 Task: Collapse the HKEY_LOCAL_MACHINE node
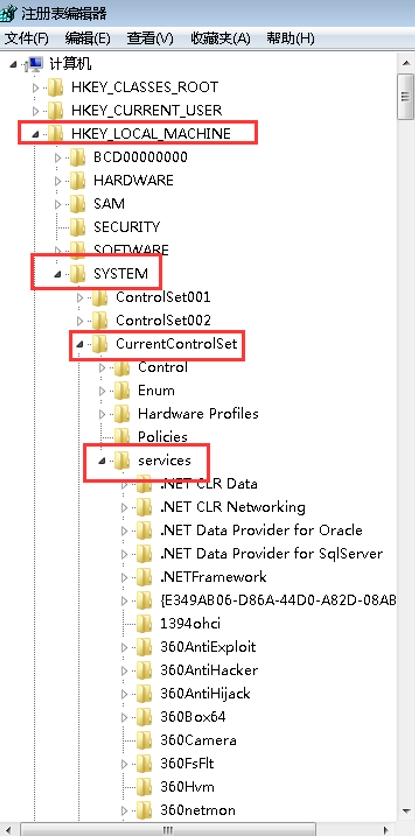(x=36, y=134)
